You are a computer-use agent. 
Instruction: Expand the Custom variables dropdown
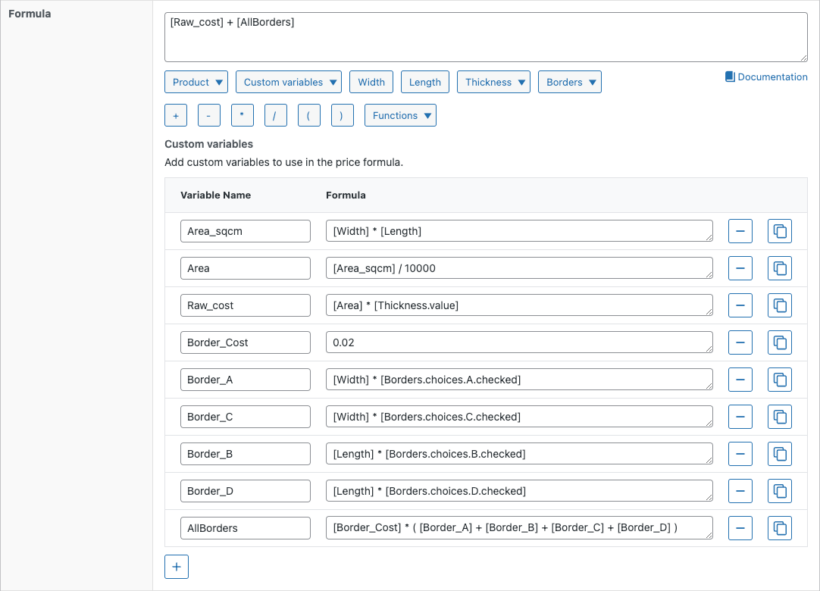click(289, 82)
